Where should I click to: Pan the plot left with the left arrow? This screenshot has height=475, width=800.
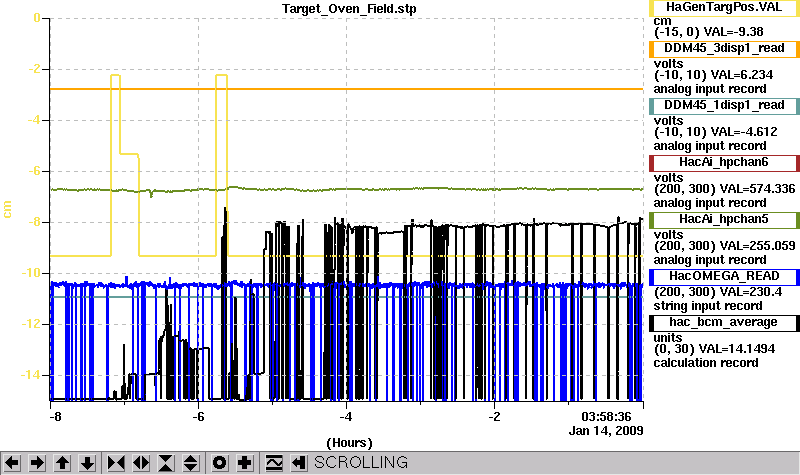[12, 463]
